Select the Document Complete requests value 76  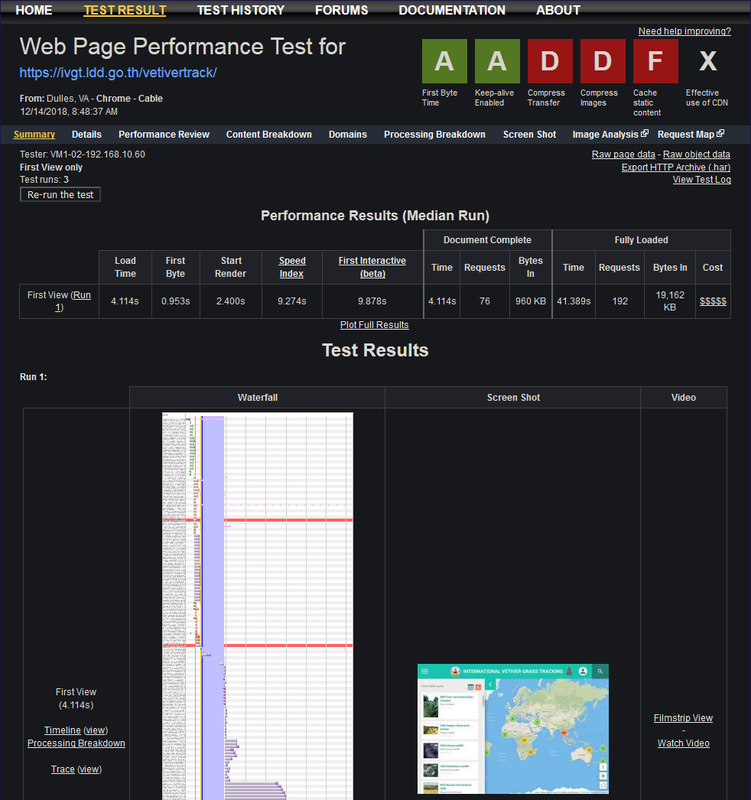click(485, 302)
